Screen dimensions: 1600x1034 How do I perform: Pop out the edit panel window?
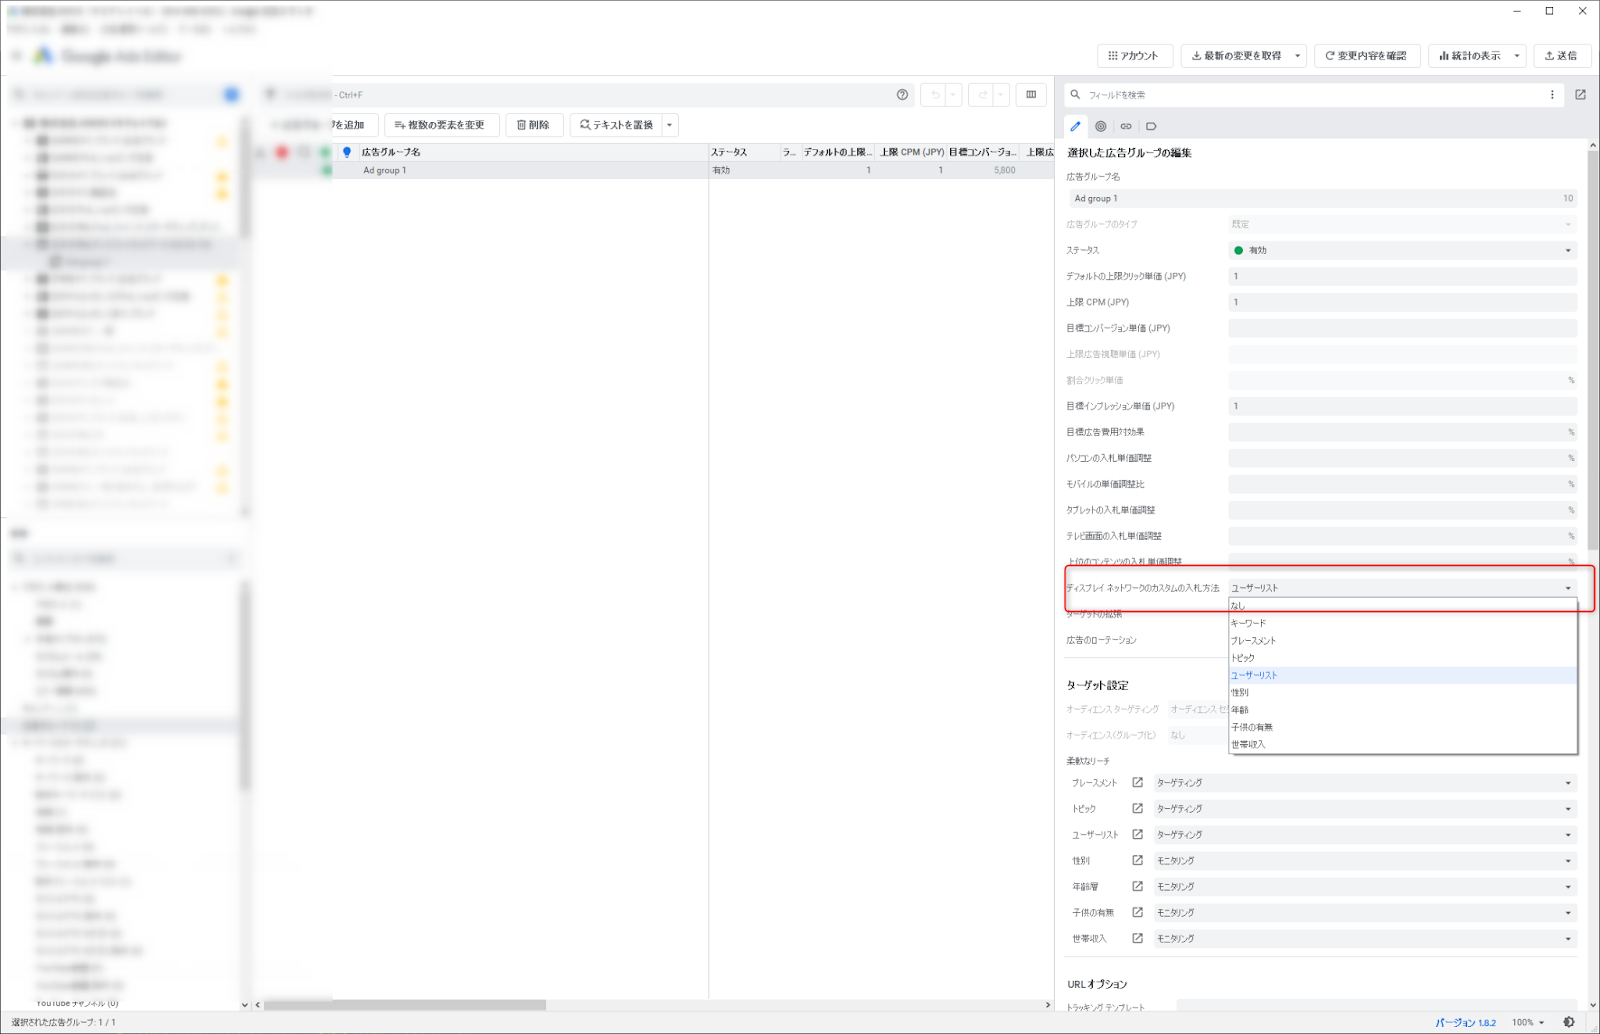click(x=1580, y=95)
